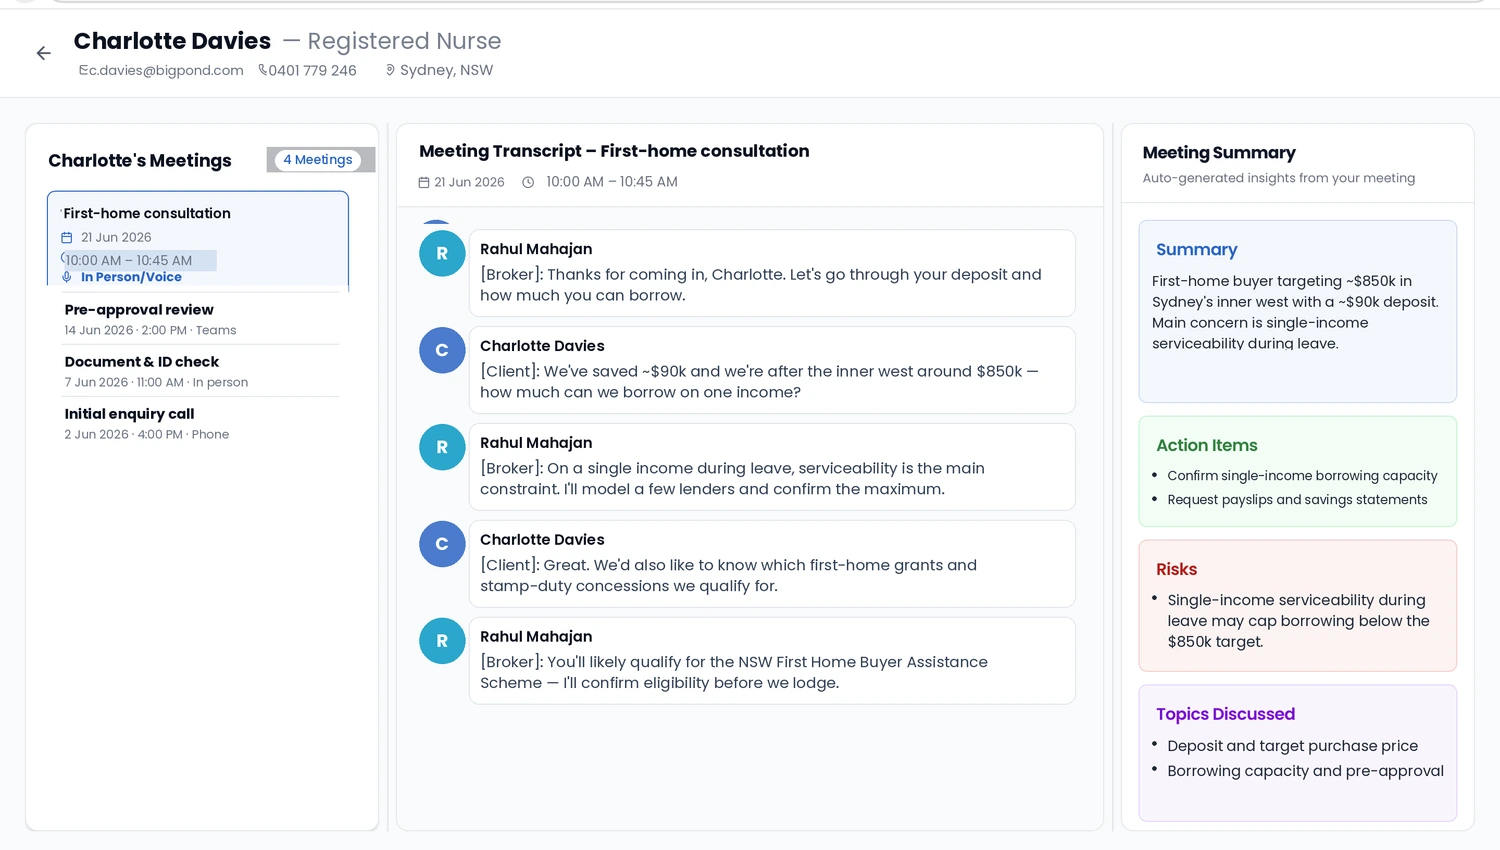Click the Sydney, NSW location text

[x=446, y=70]
